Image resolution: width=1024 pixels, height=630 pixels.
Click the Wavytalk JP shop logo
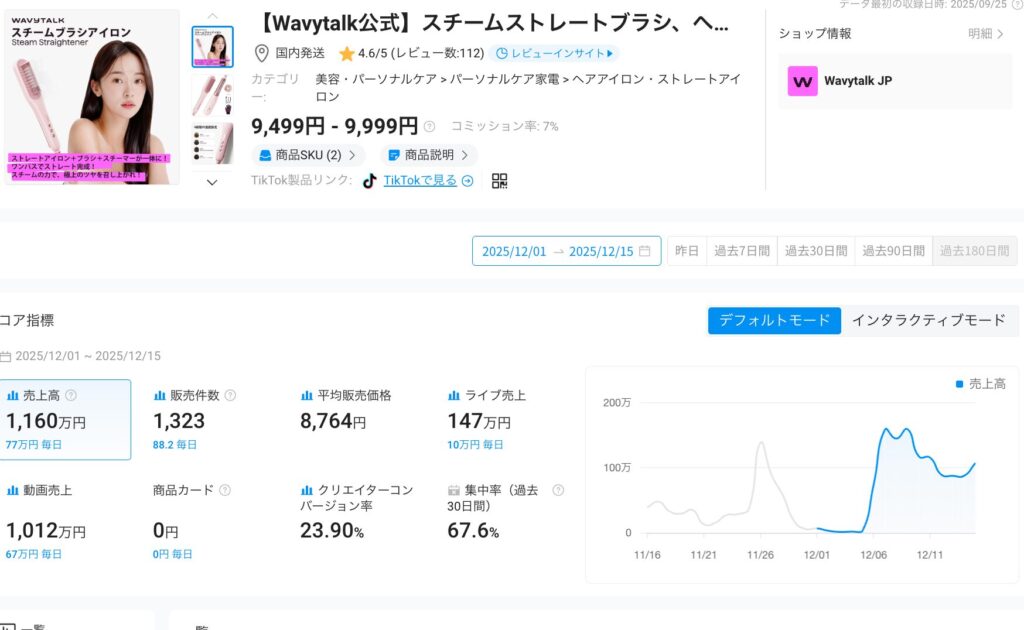click(802, 81)
